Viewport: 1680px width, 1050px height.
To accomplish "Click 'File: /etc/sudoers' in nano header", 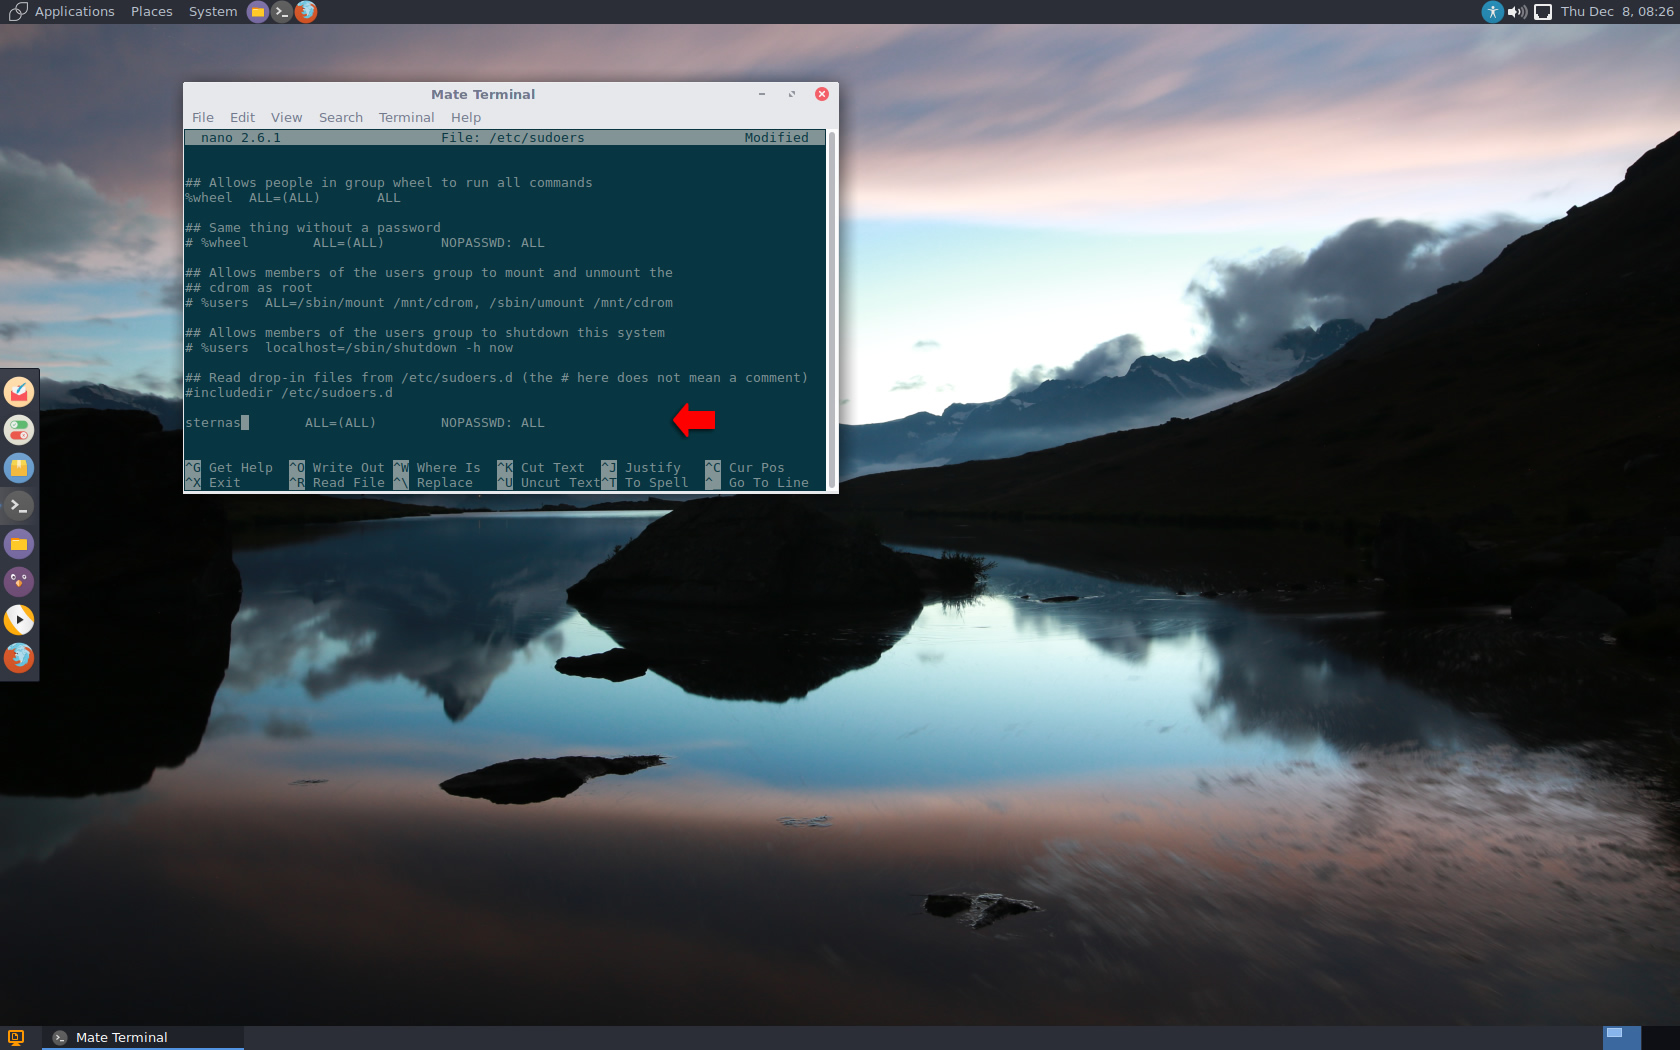I will [513, 138].
